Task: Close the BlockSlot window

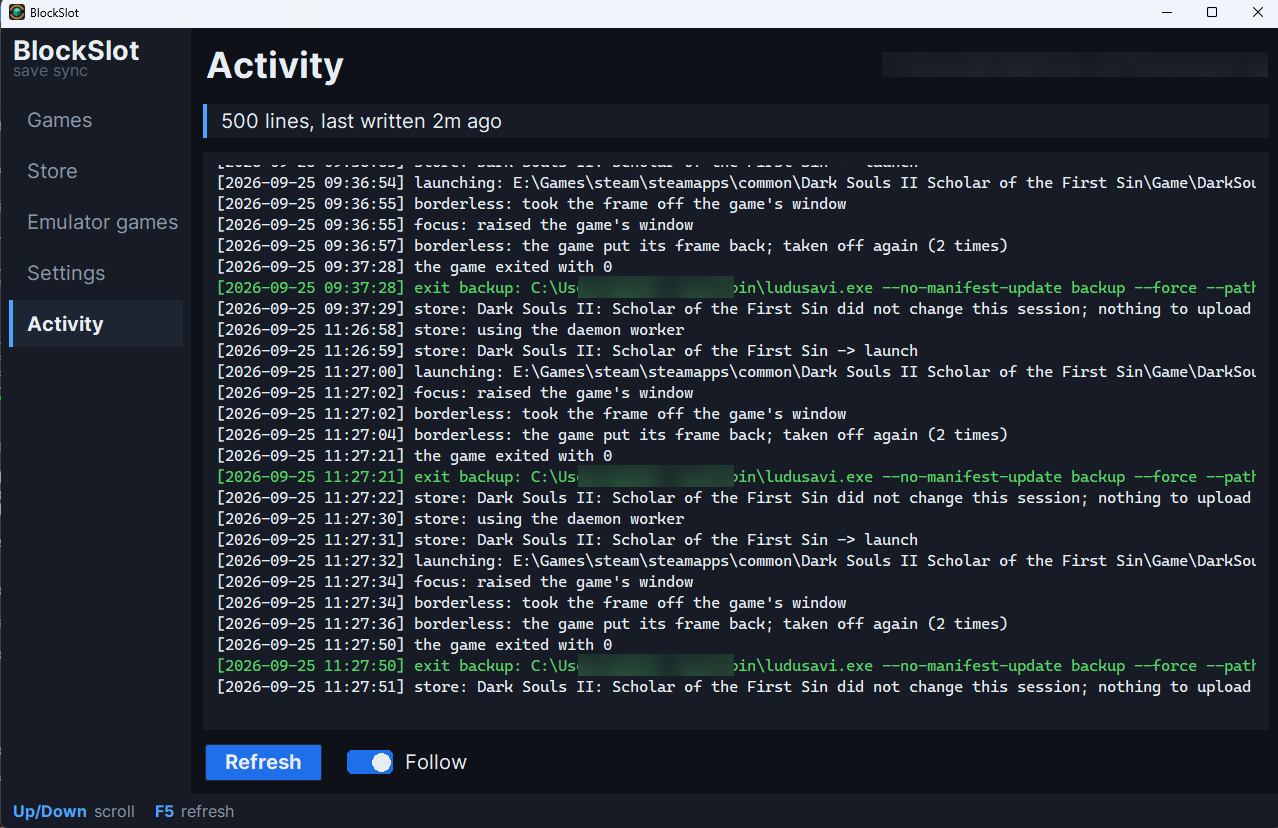Action: coord(1257,12)
